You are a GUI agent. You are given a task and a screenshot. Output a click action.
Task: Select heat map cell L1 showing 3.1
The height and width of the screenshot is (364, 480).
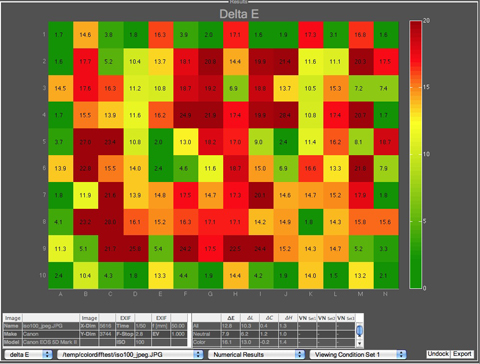click(x=336, y=35)
